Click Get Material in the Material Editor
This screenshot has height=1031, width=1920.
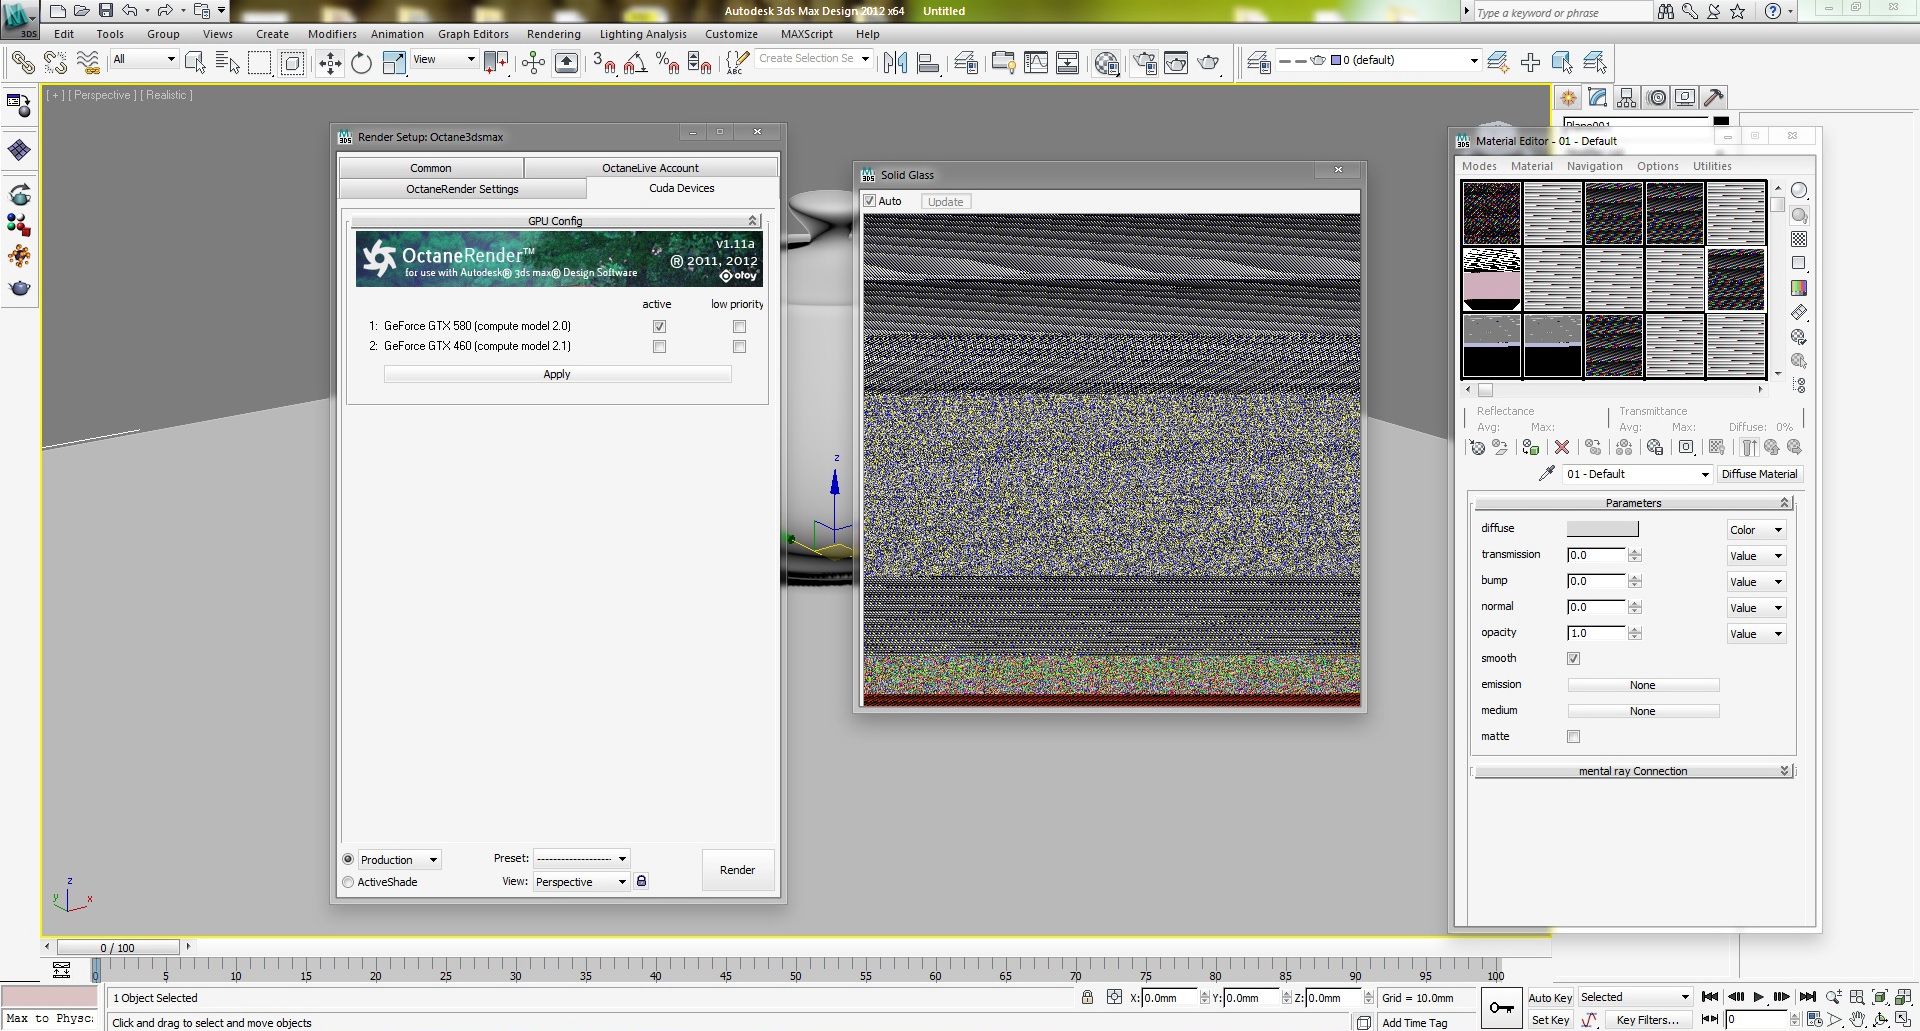(x=1477, y=447)
